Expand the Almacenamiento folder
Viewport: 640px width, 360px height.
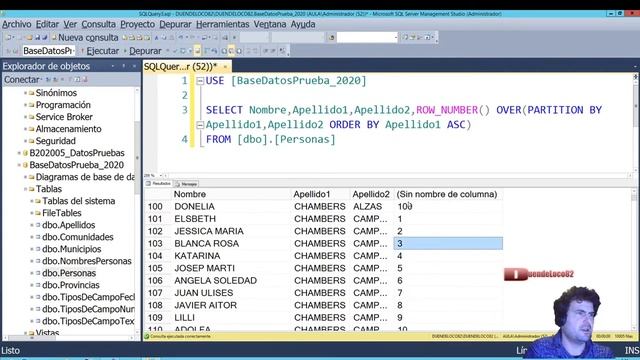(25, 129)
